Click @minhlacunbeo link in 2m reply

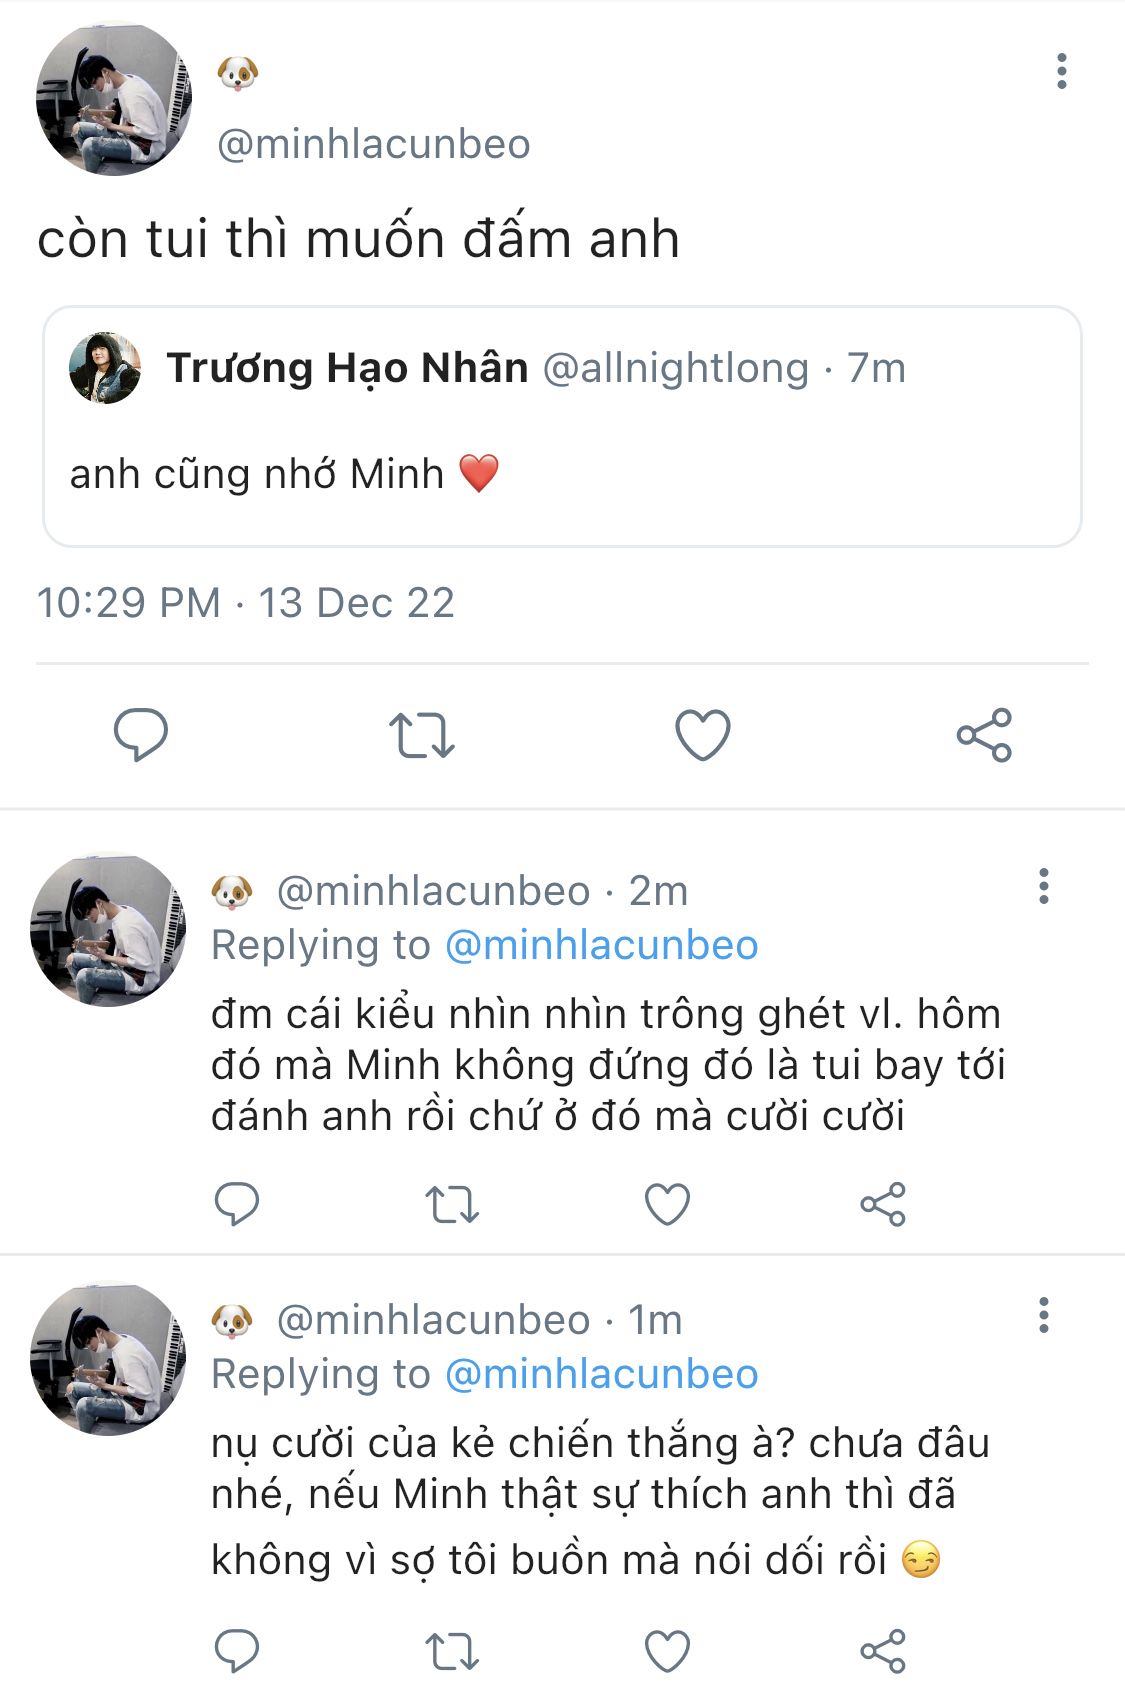[601, 945]
